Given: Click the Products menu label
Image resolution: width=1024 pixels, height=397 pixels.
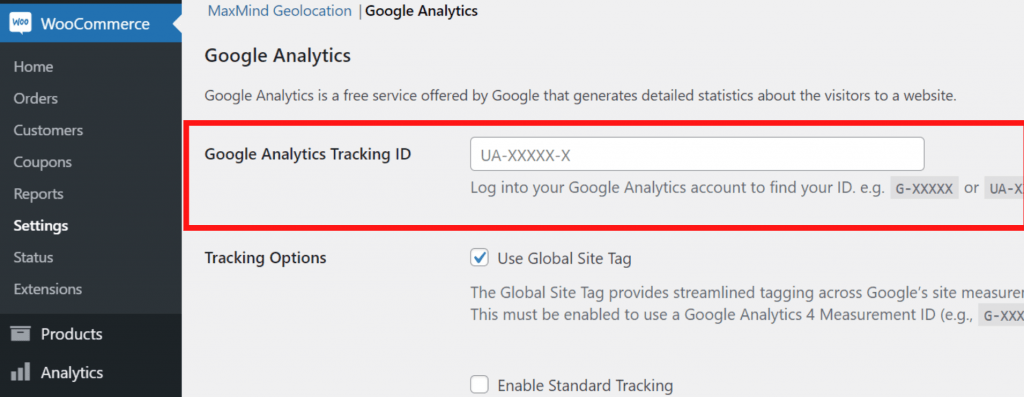Looking at the screenshot, I should (x=72, y=334).
